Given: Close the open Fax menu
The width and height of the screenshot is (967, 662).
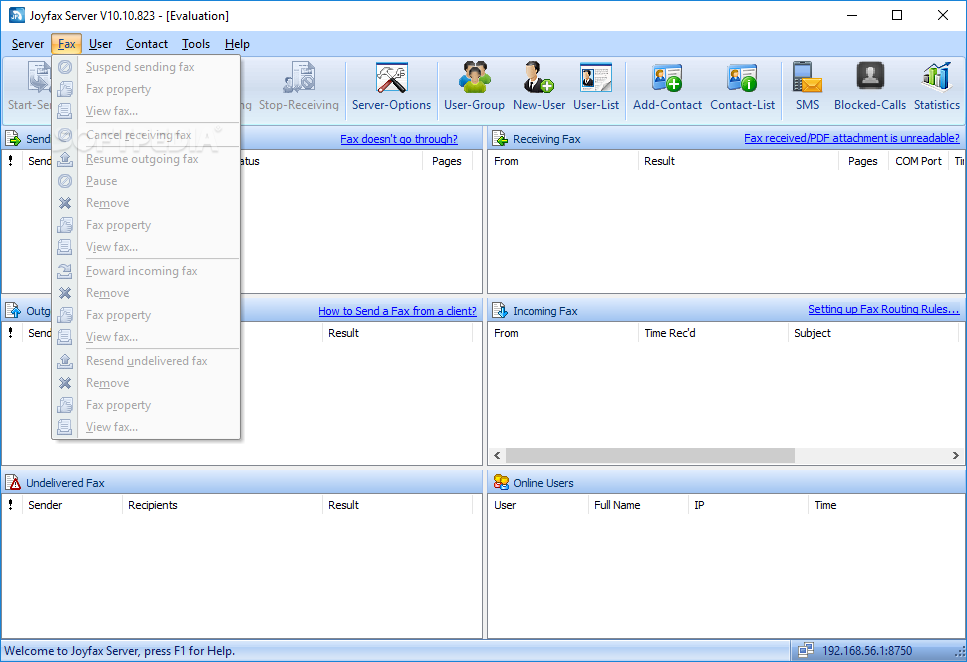Looking at the screenshot, I should point(67,44).
